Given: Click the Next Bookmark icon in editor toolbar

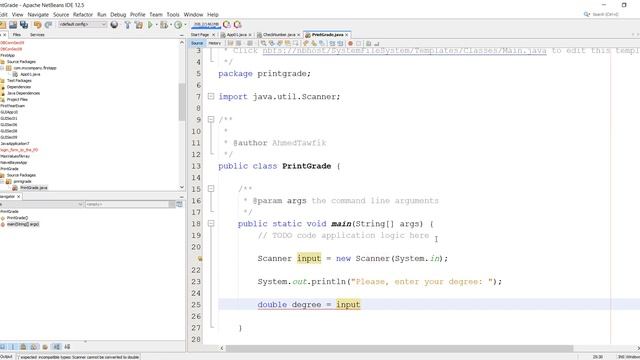Looking at the screenshot, I should tap(314, 43).
